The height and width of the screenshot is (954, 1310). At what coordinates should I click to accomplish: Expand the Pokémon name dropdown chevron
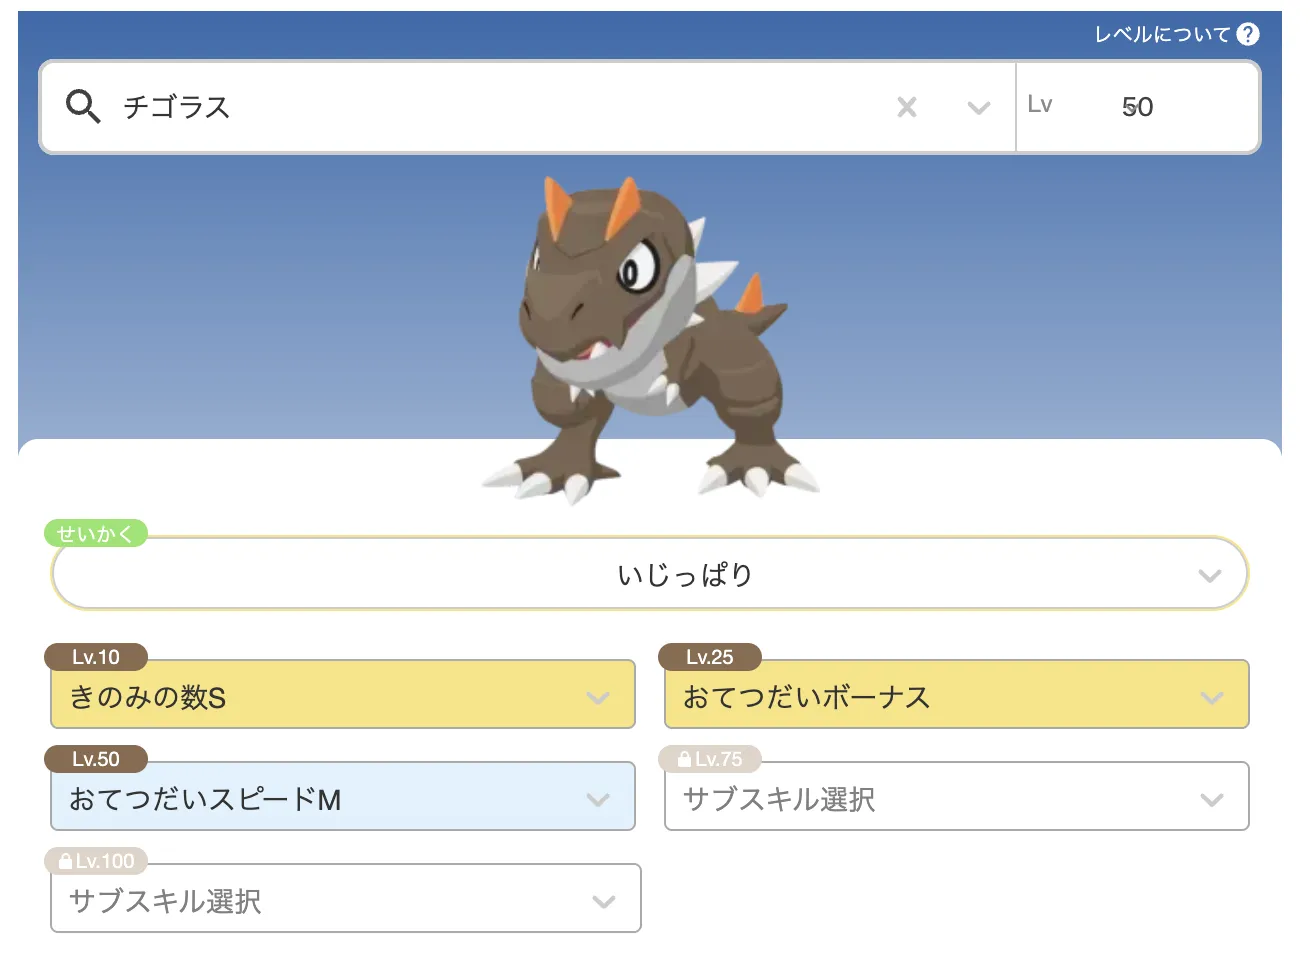coord(979,107)
